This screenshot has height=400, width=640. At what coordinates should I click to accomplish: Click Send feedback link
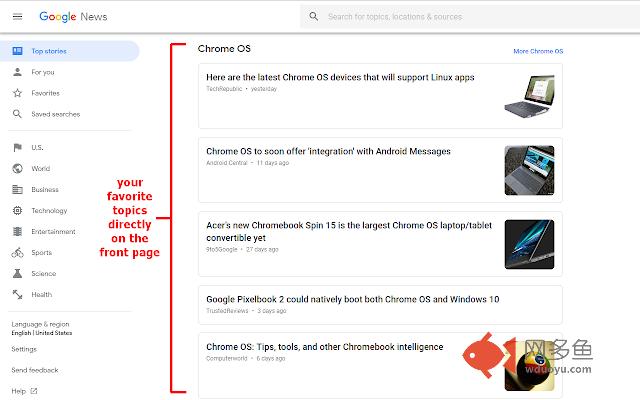tap(35, 370)
